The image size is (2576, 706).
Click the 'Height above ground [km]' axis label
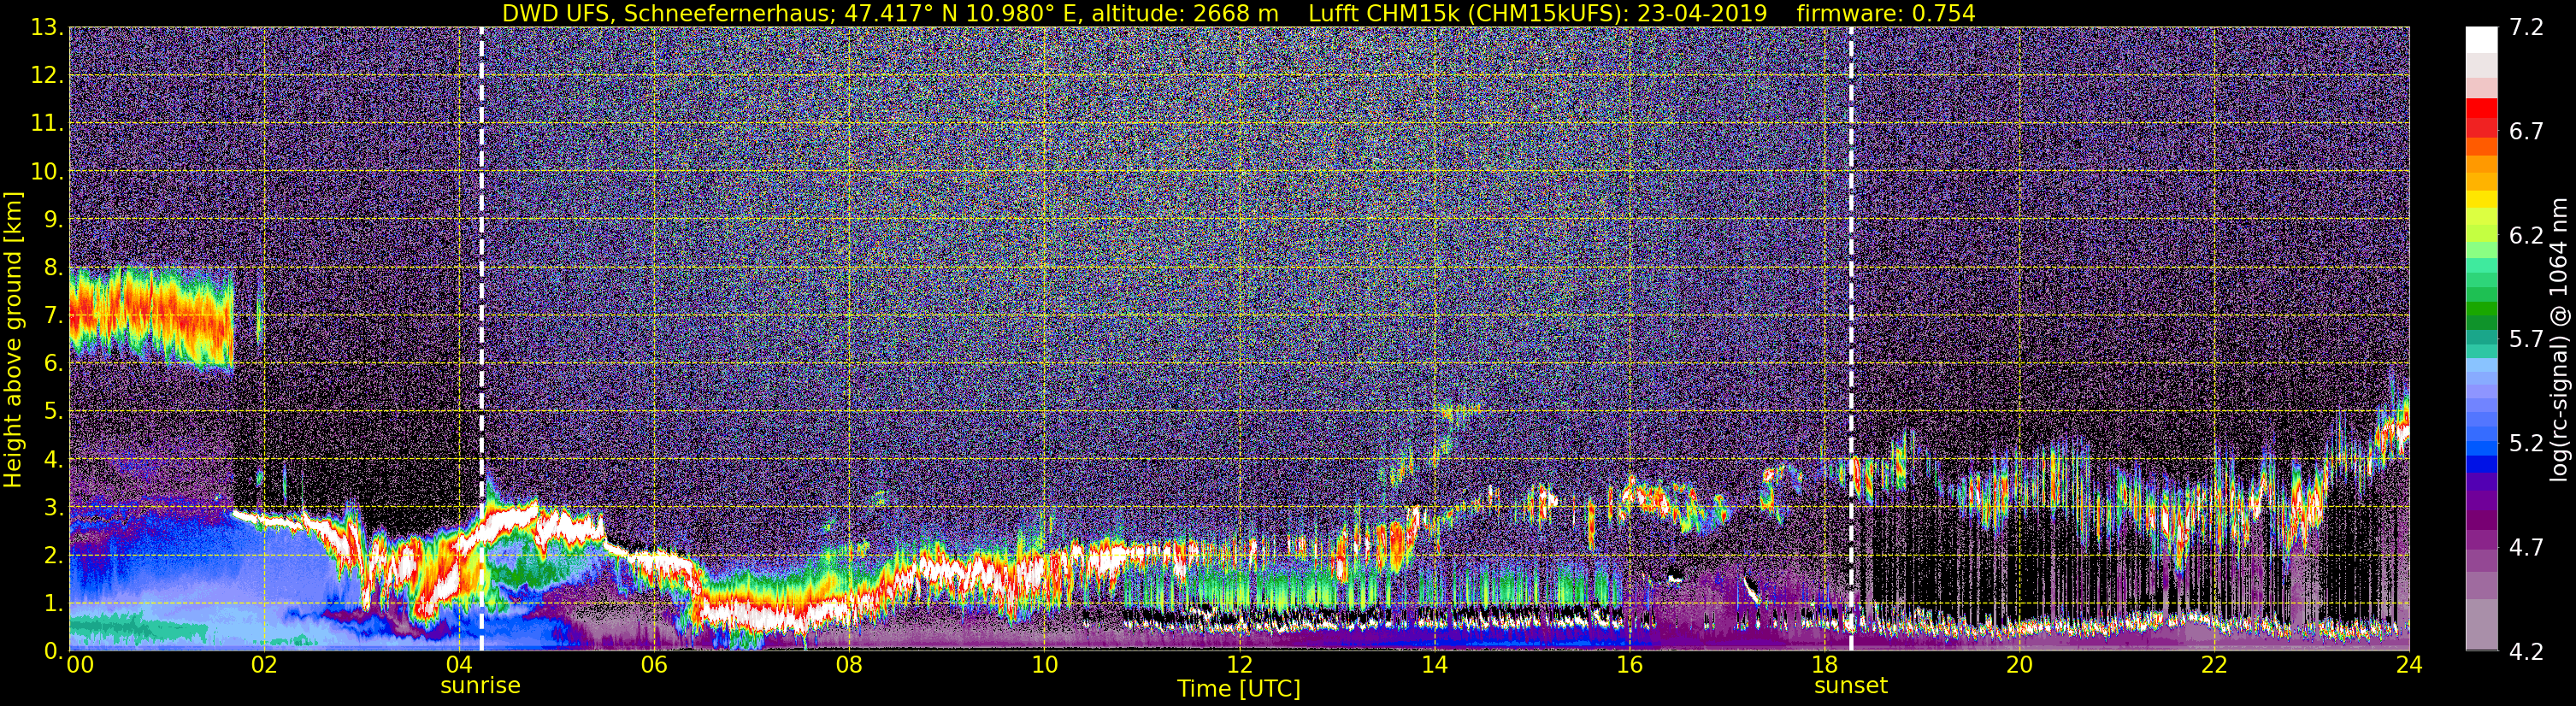click(13, 340)
